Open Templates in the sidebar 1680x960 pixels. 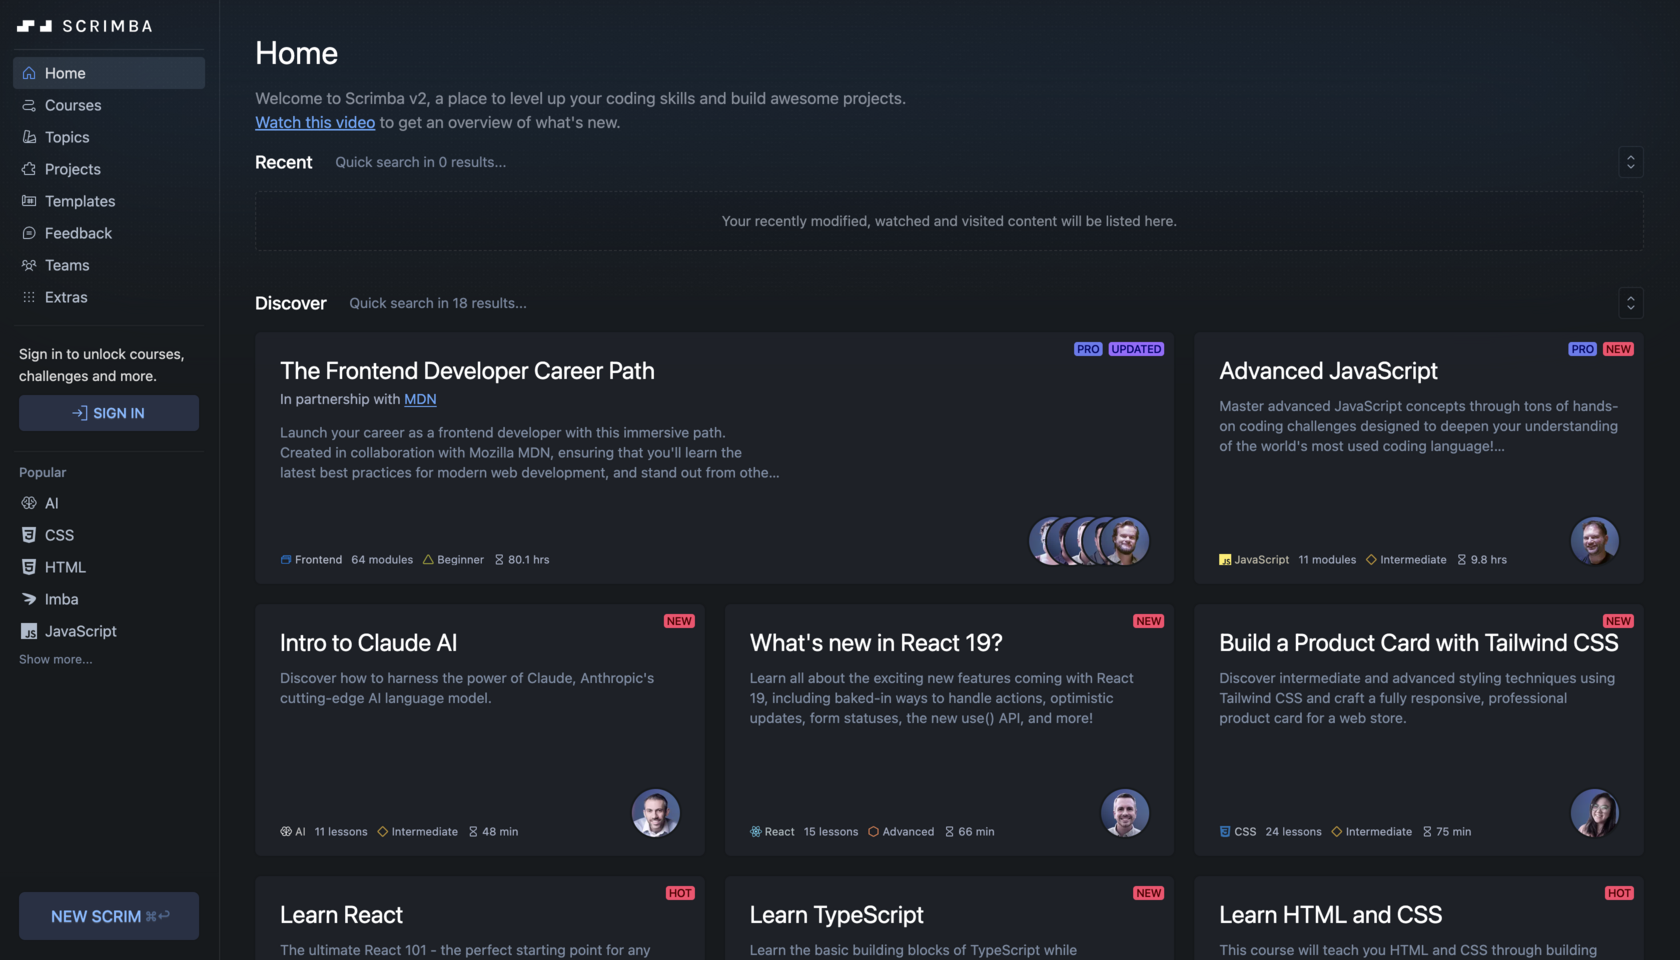pos(109,201)
